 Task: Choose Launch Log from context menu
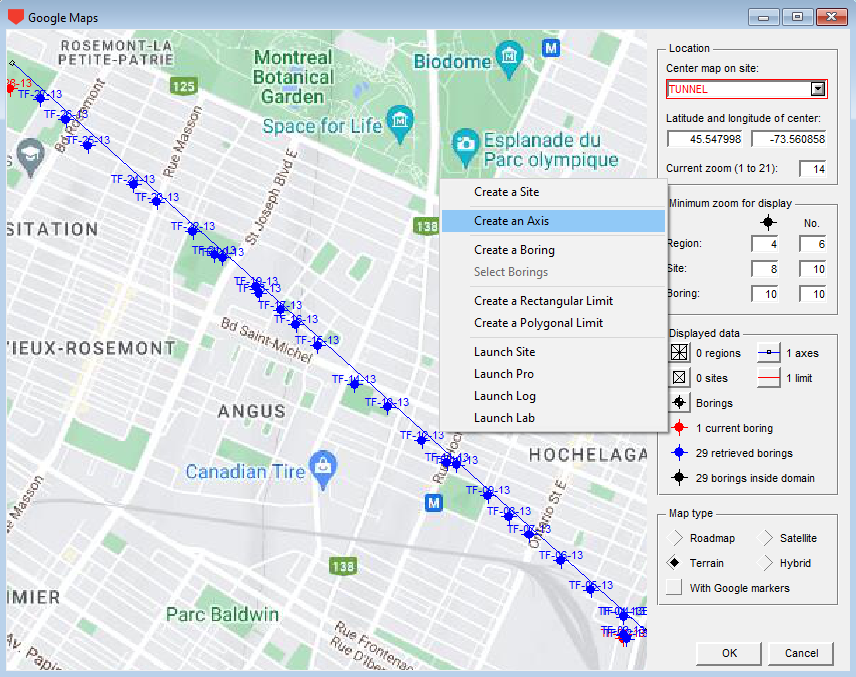[x=554, y=396]
